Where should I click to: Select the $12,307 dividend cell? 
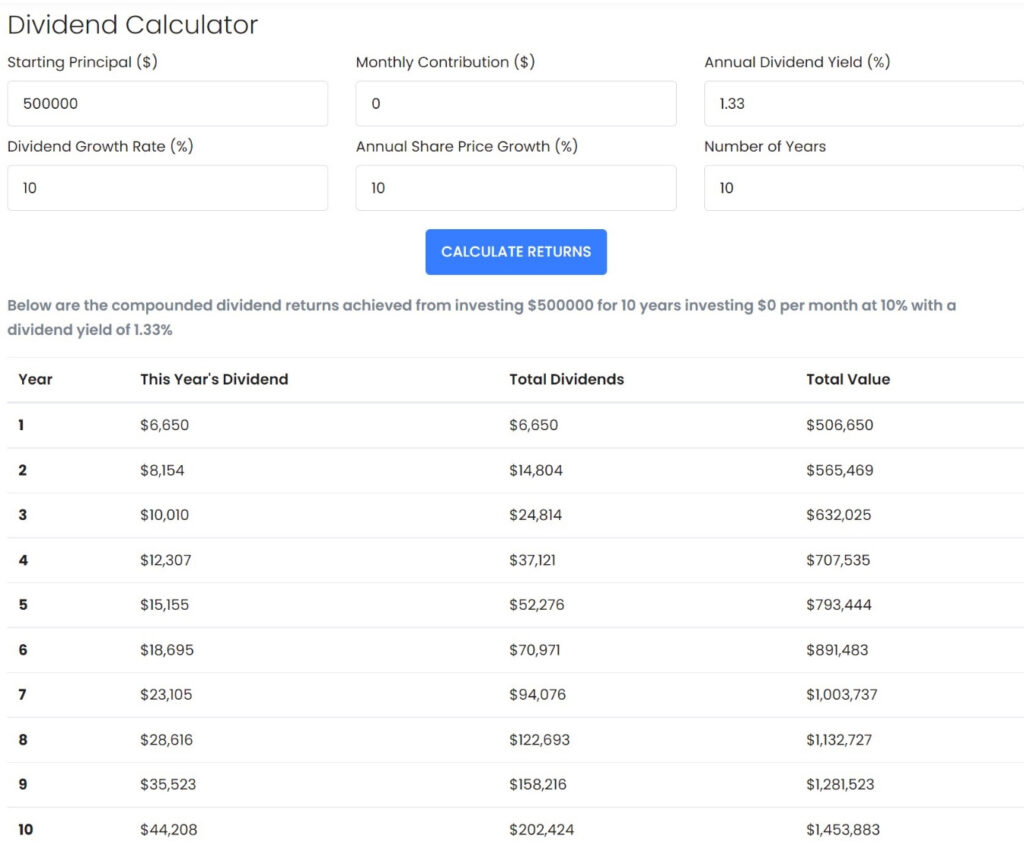click(166, 560)
